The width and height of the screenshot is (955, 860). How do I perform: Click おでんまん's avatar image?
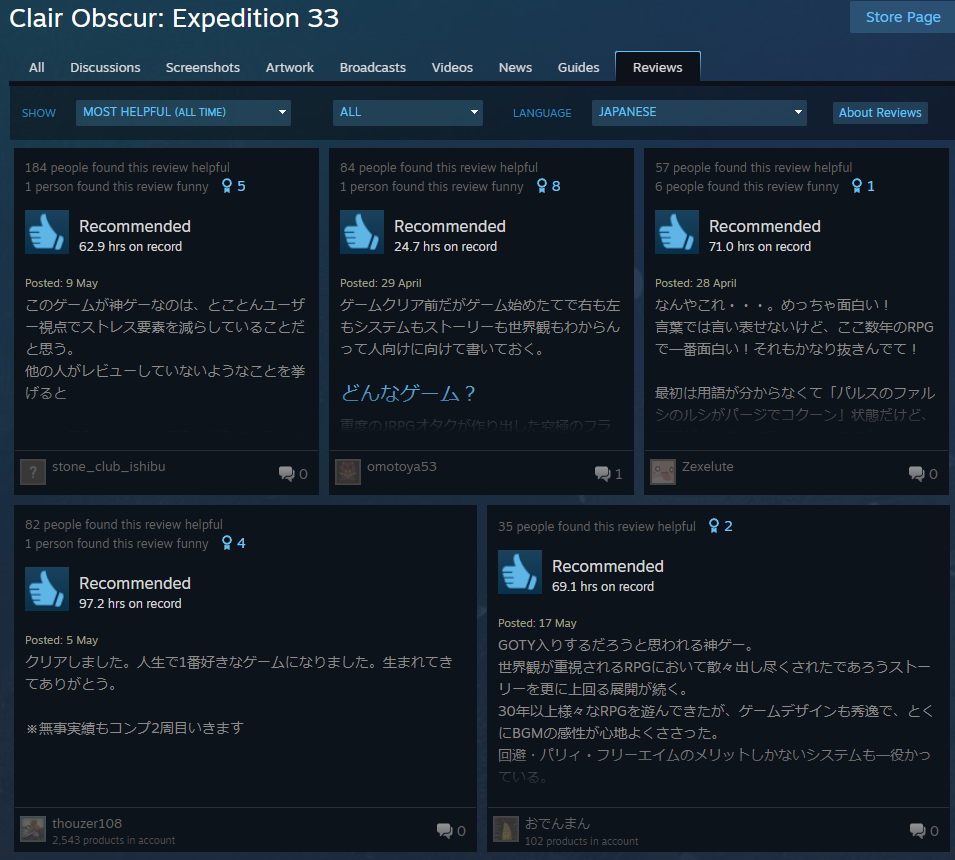click(x=506, y=829)
